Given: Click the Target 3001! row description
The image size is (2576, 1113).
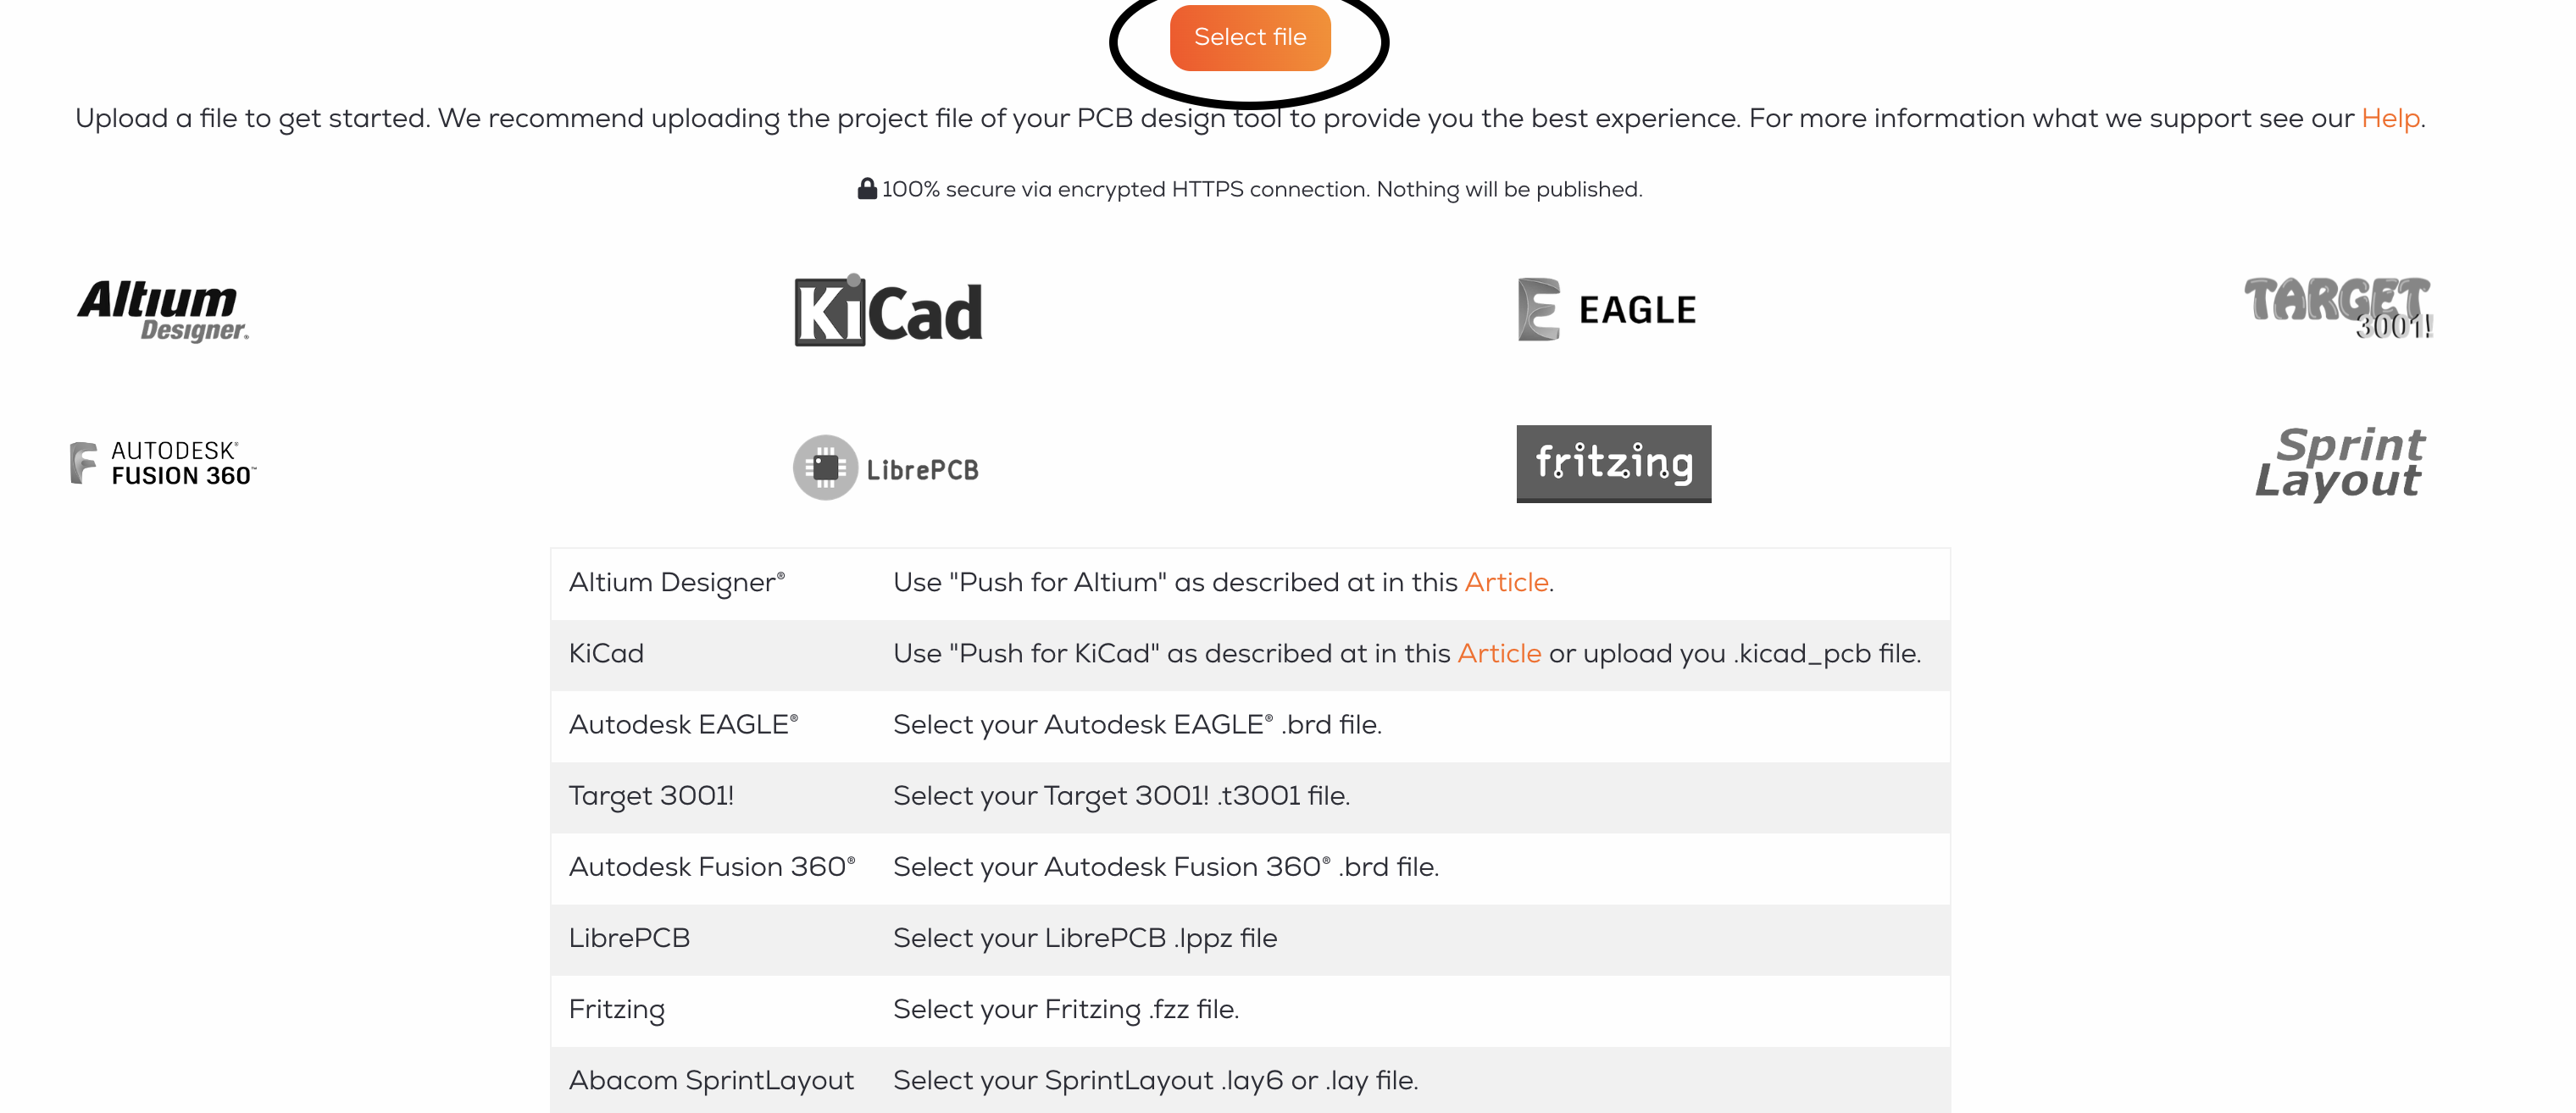Looking at the screenshot, I should click(x=1122, y=797).
